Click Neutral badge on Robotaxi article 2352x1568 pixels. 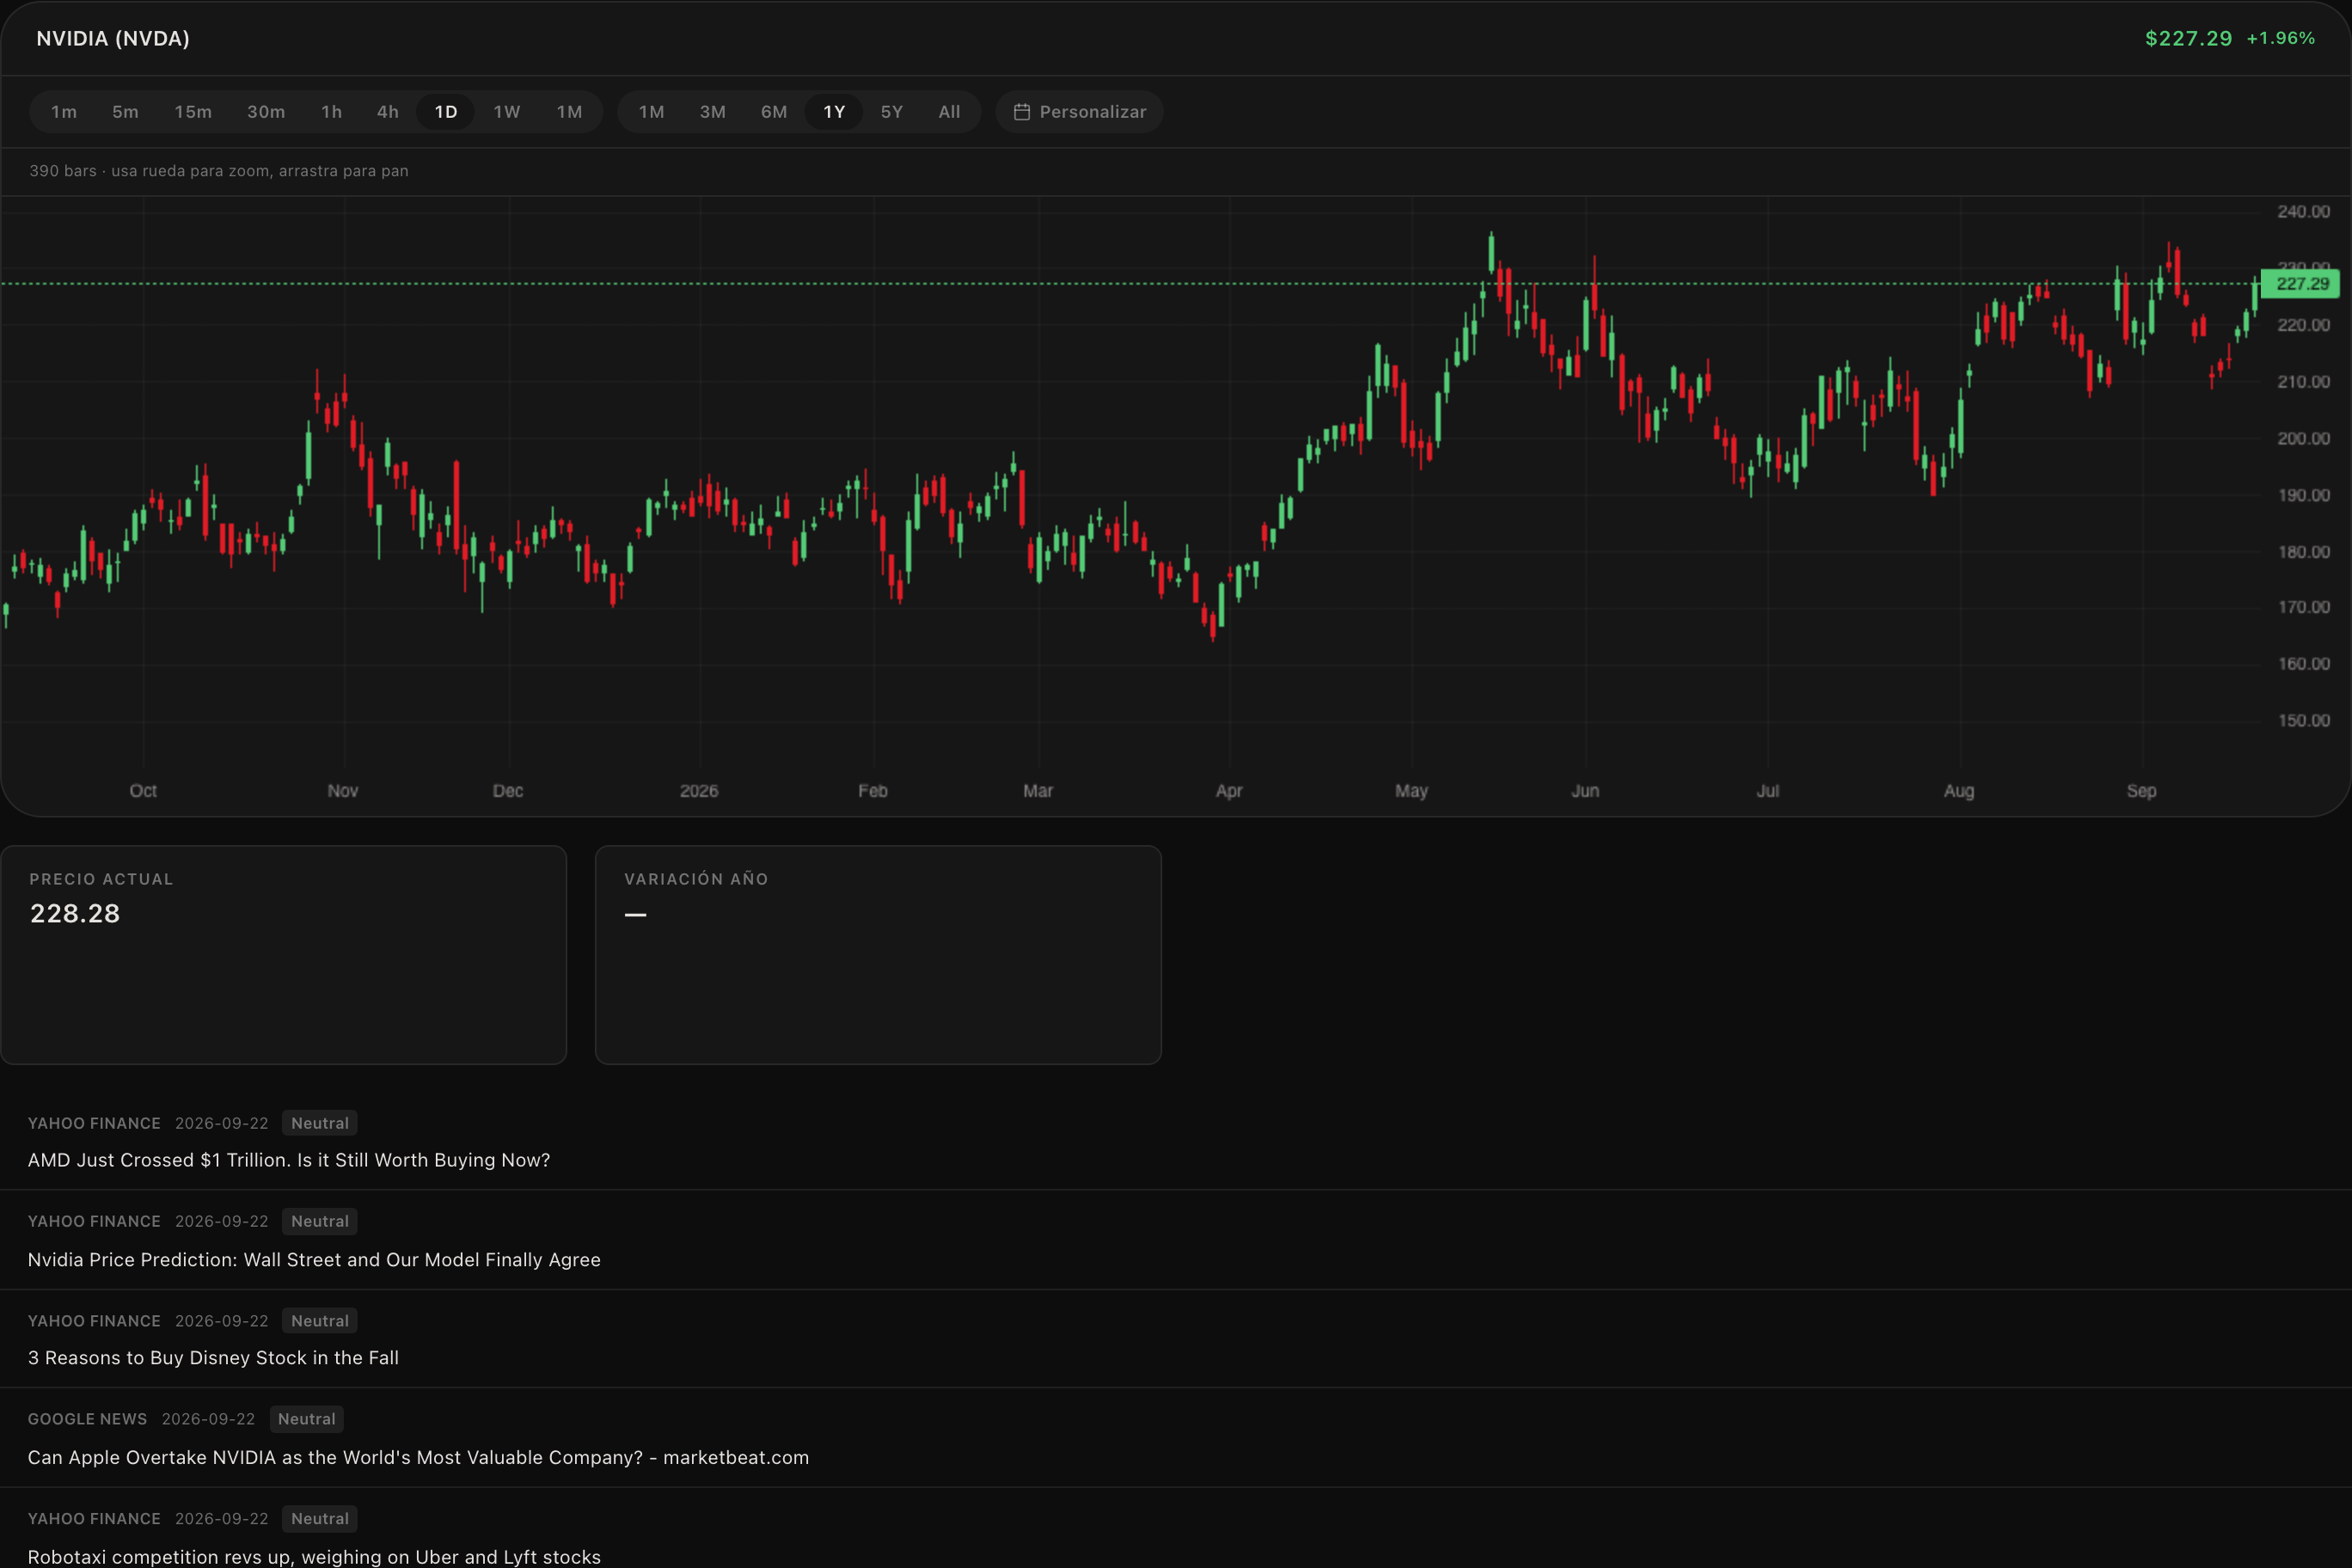[320, 1519]
